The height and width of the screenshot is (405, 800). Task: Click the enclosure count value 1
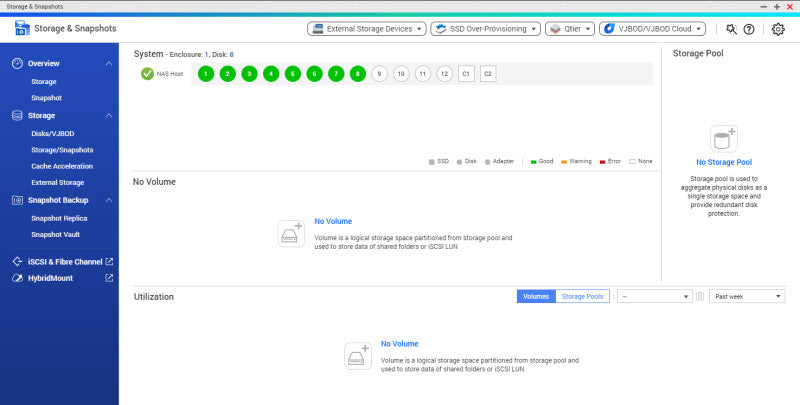point(207,55)
